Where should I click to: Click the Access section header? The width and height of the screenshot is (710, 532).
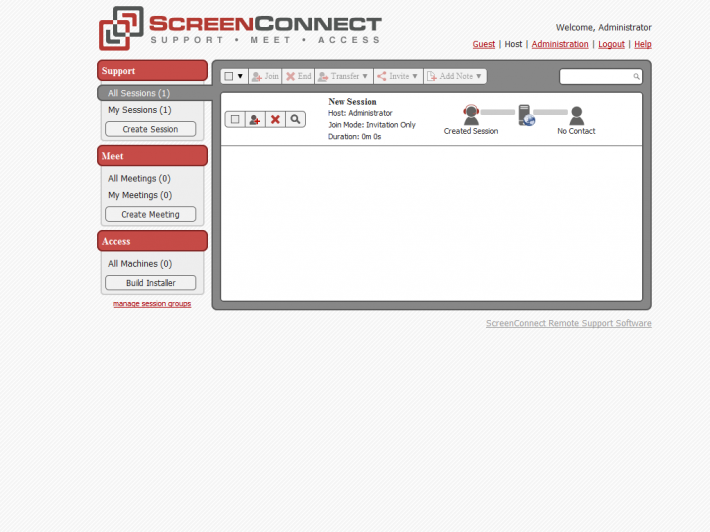(x=153, y=241)
